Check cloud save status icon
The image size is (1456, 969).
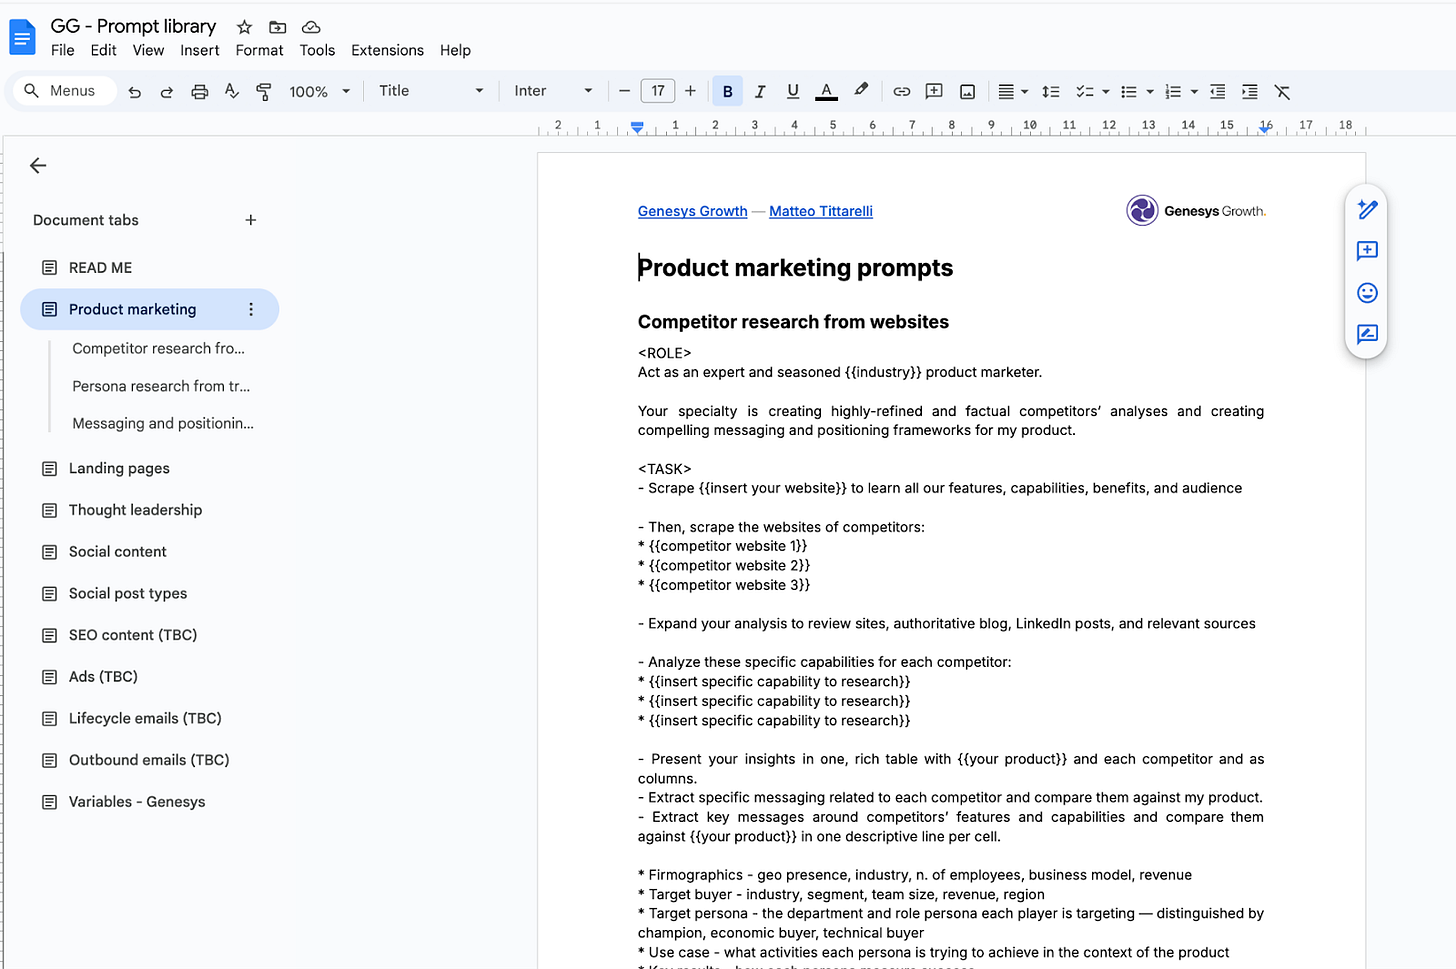coord(311,27)
